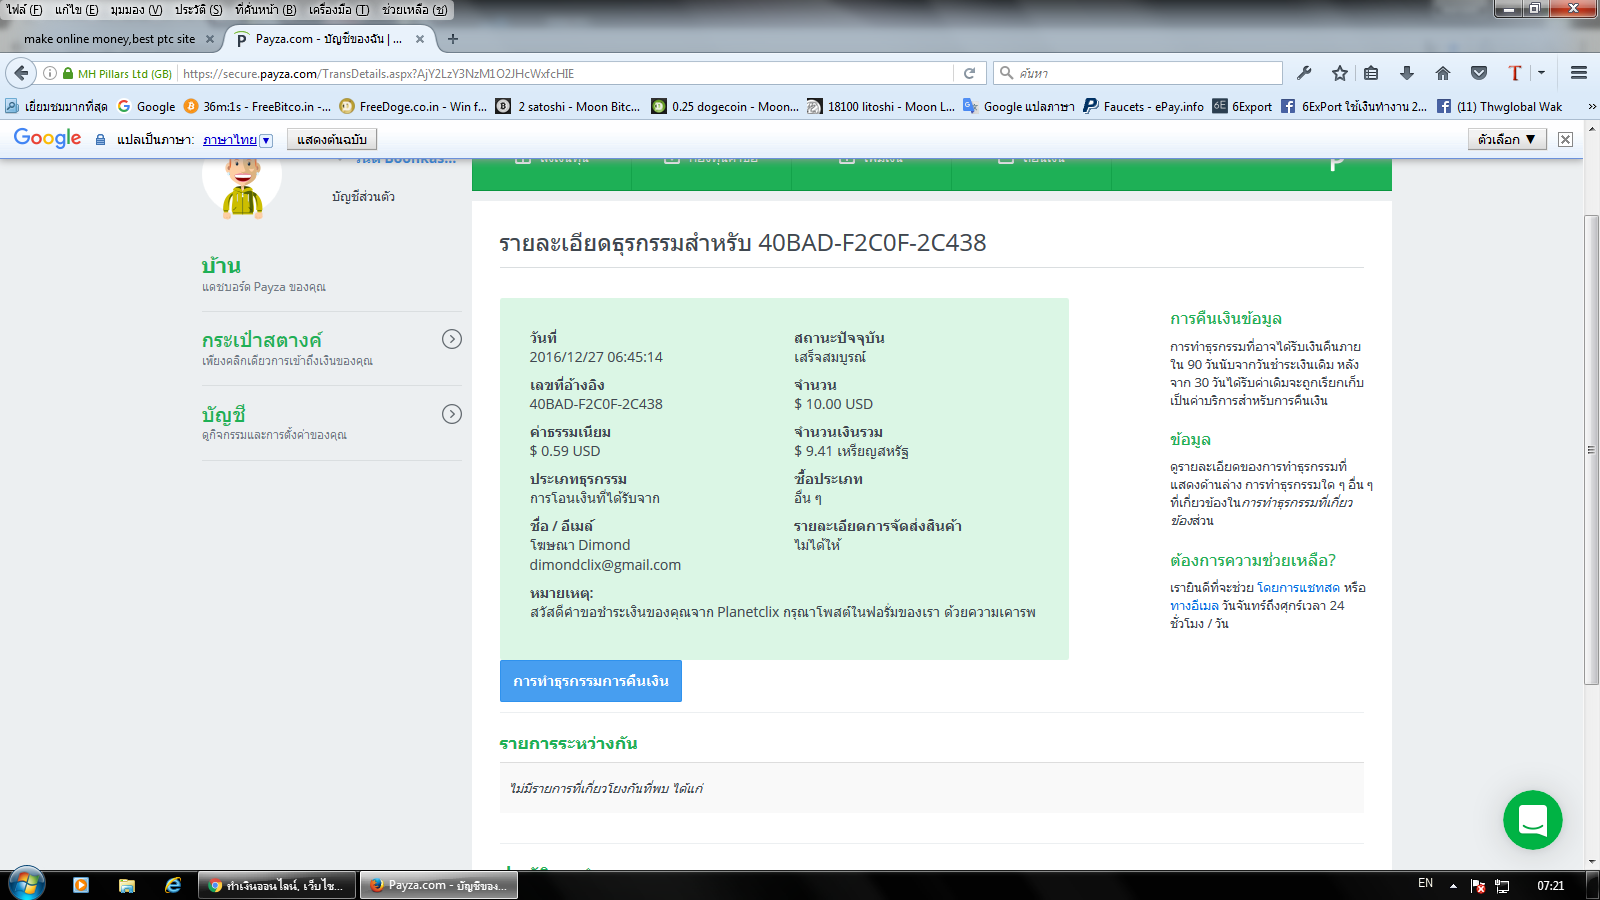Image resolution: width=1600 pixels, height=900 pixels.
Task: Show site information via the circled i icon
Action: [x=49, y=73]
